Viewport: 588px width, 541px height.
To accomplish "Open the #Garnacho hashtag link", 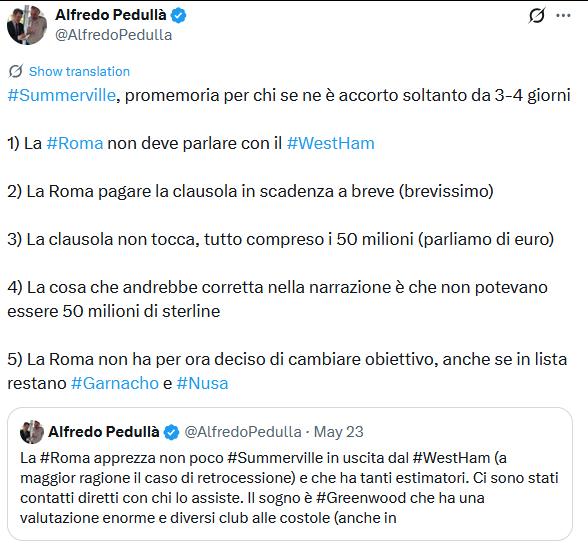I will click(115, 383).
